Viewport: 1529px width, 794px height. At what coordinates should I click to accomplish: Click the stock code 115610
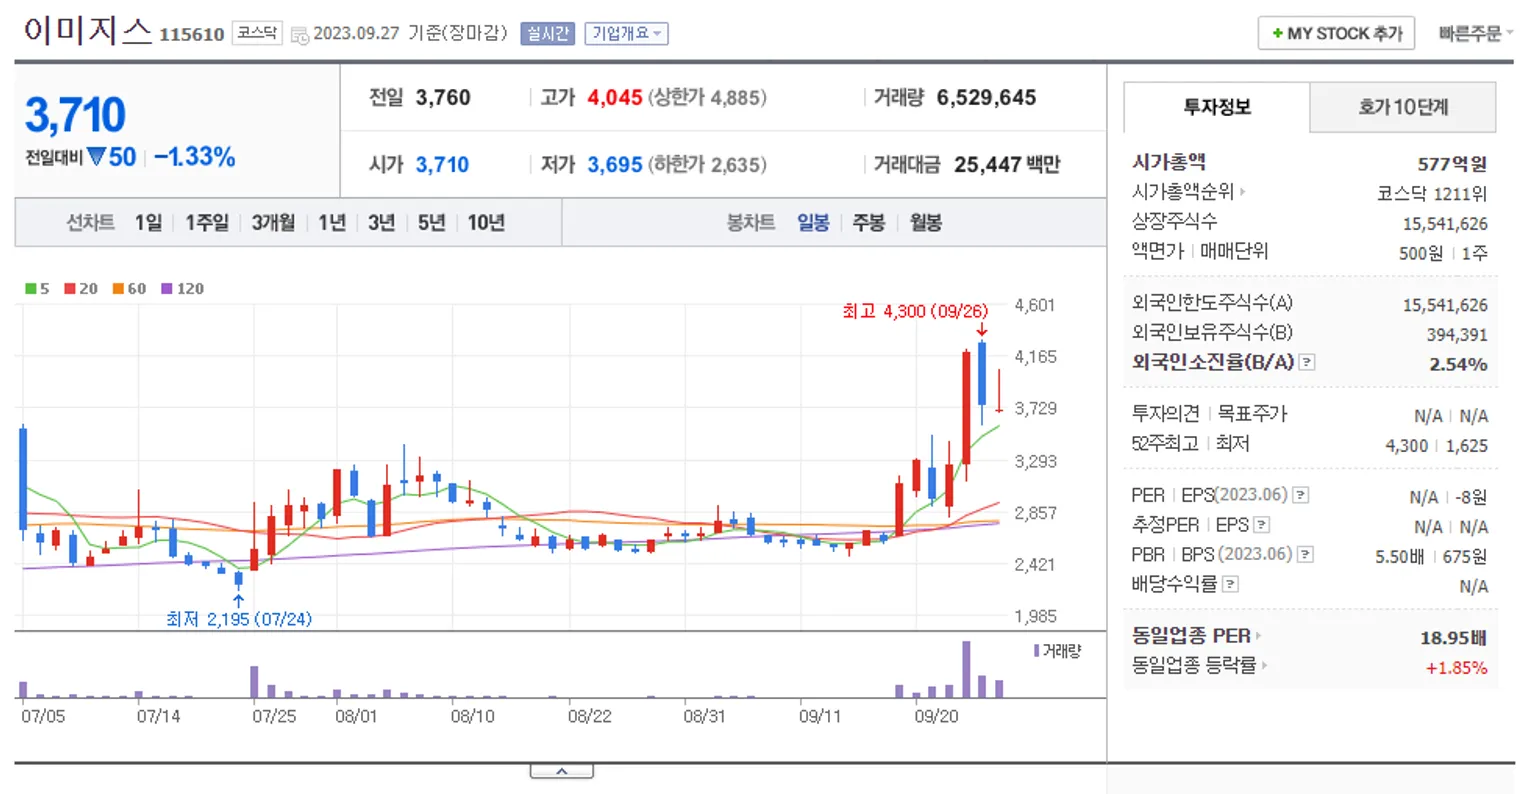[192, 34]
